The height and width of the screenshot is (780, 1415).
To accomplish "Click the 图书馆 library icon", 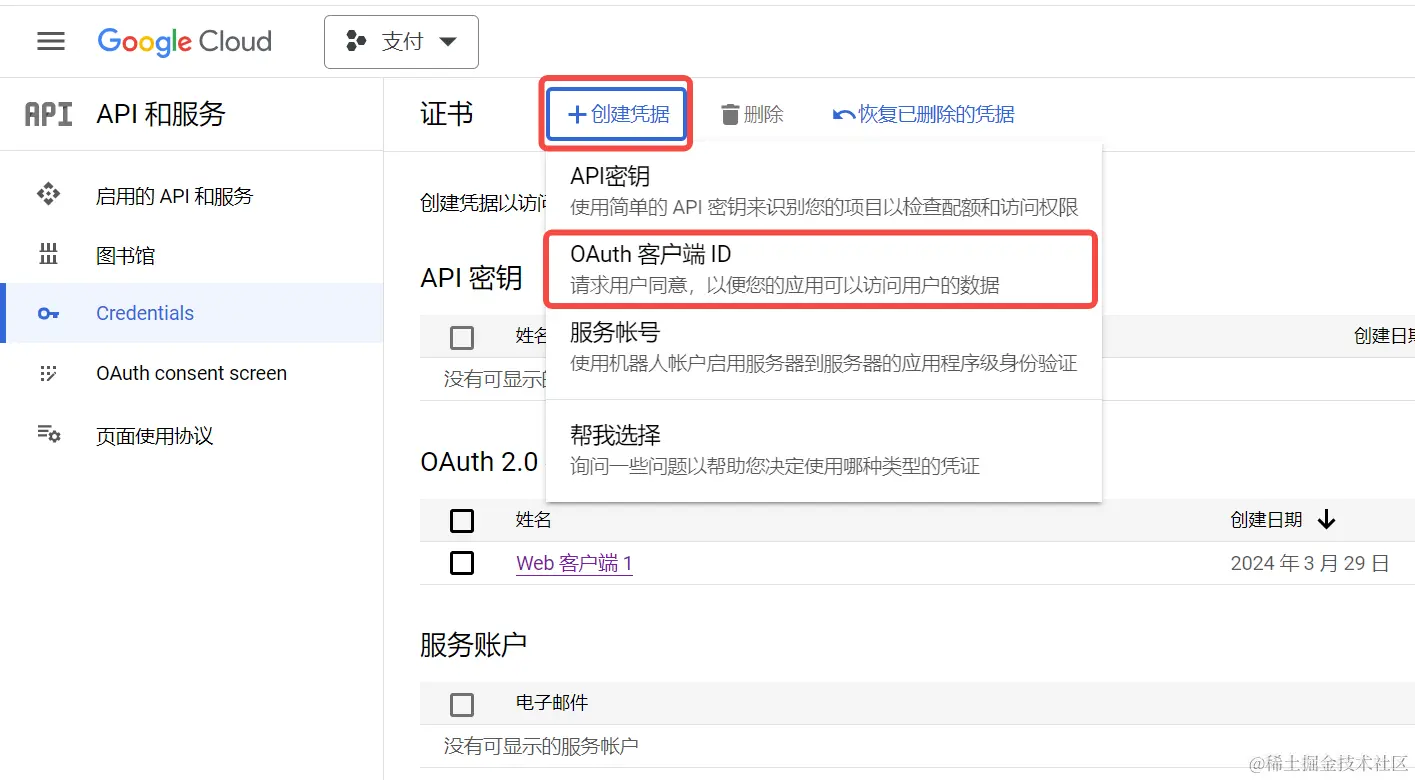I will tap(48, 255).
